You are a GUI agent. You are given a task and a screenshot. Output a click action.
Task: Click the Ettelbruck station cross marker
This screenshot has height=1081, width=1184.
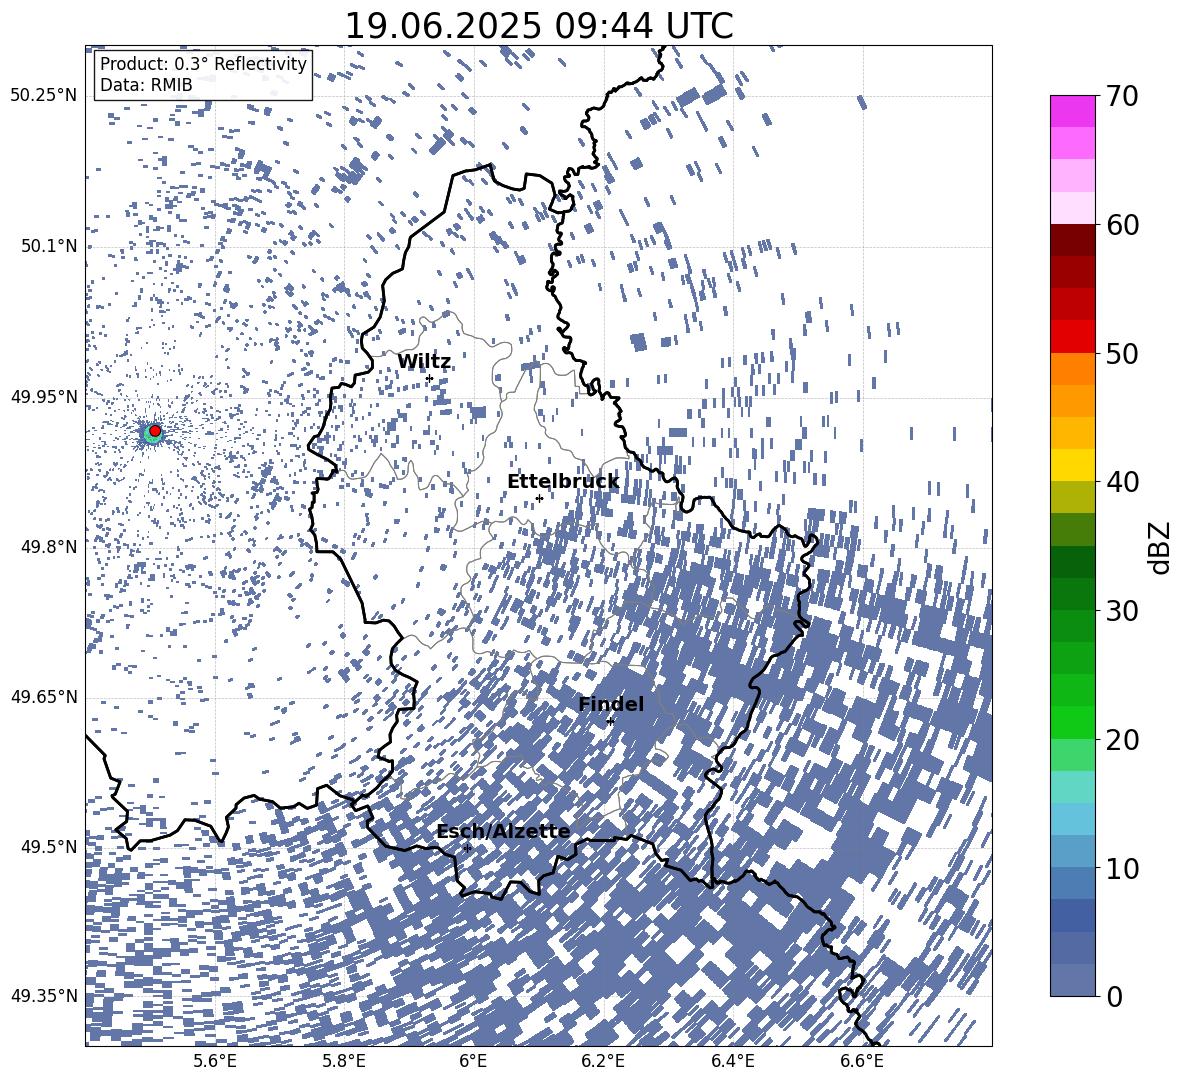(539, 498)
